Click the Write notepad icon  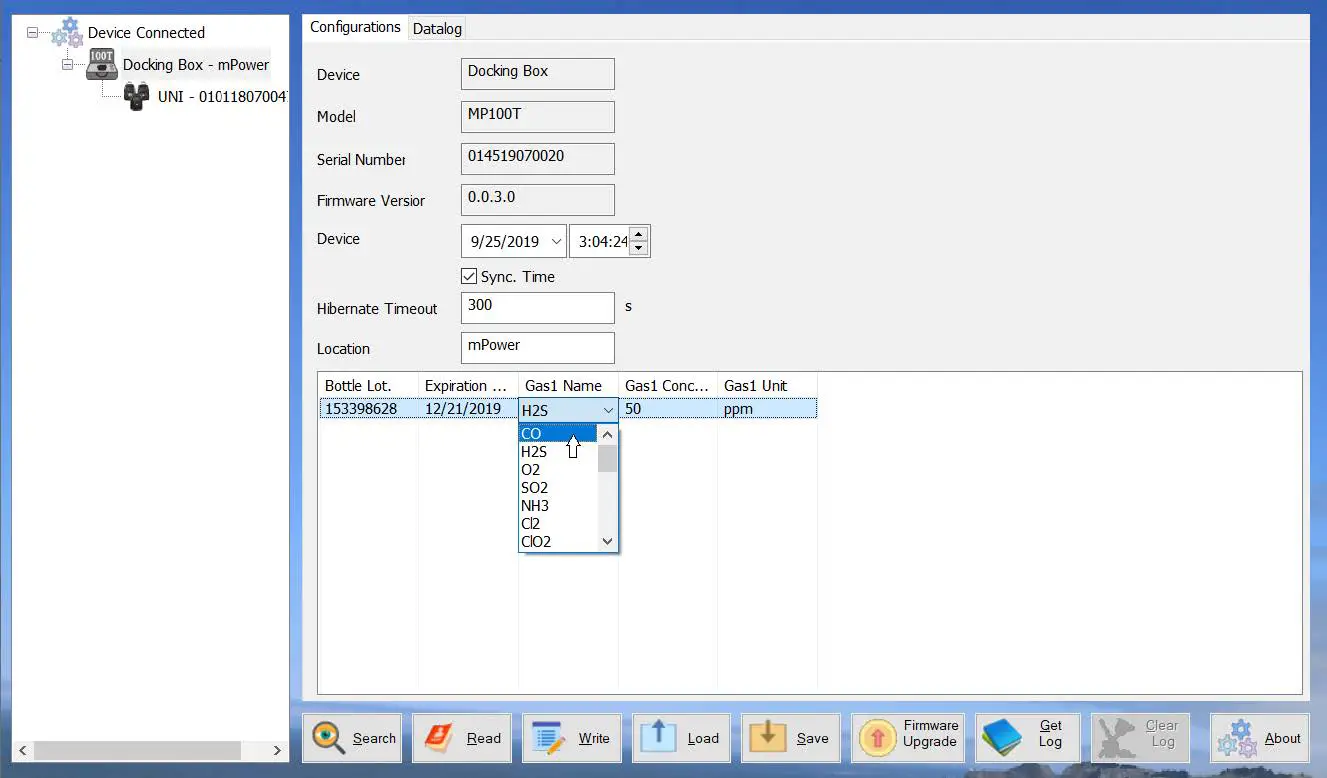pos(548,738)
